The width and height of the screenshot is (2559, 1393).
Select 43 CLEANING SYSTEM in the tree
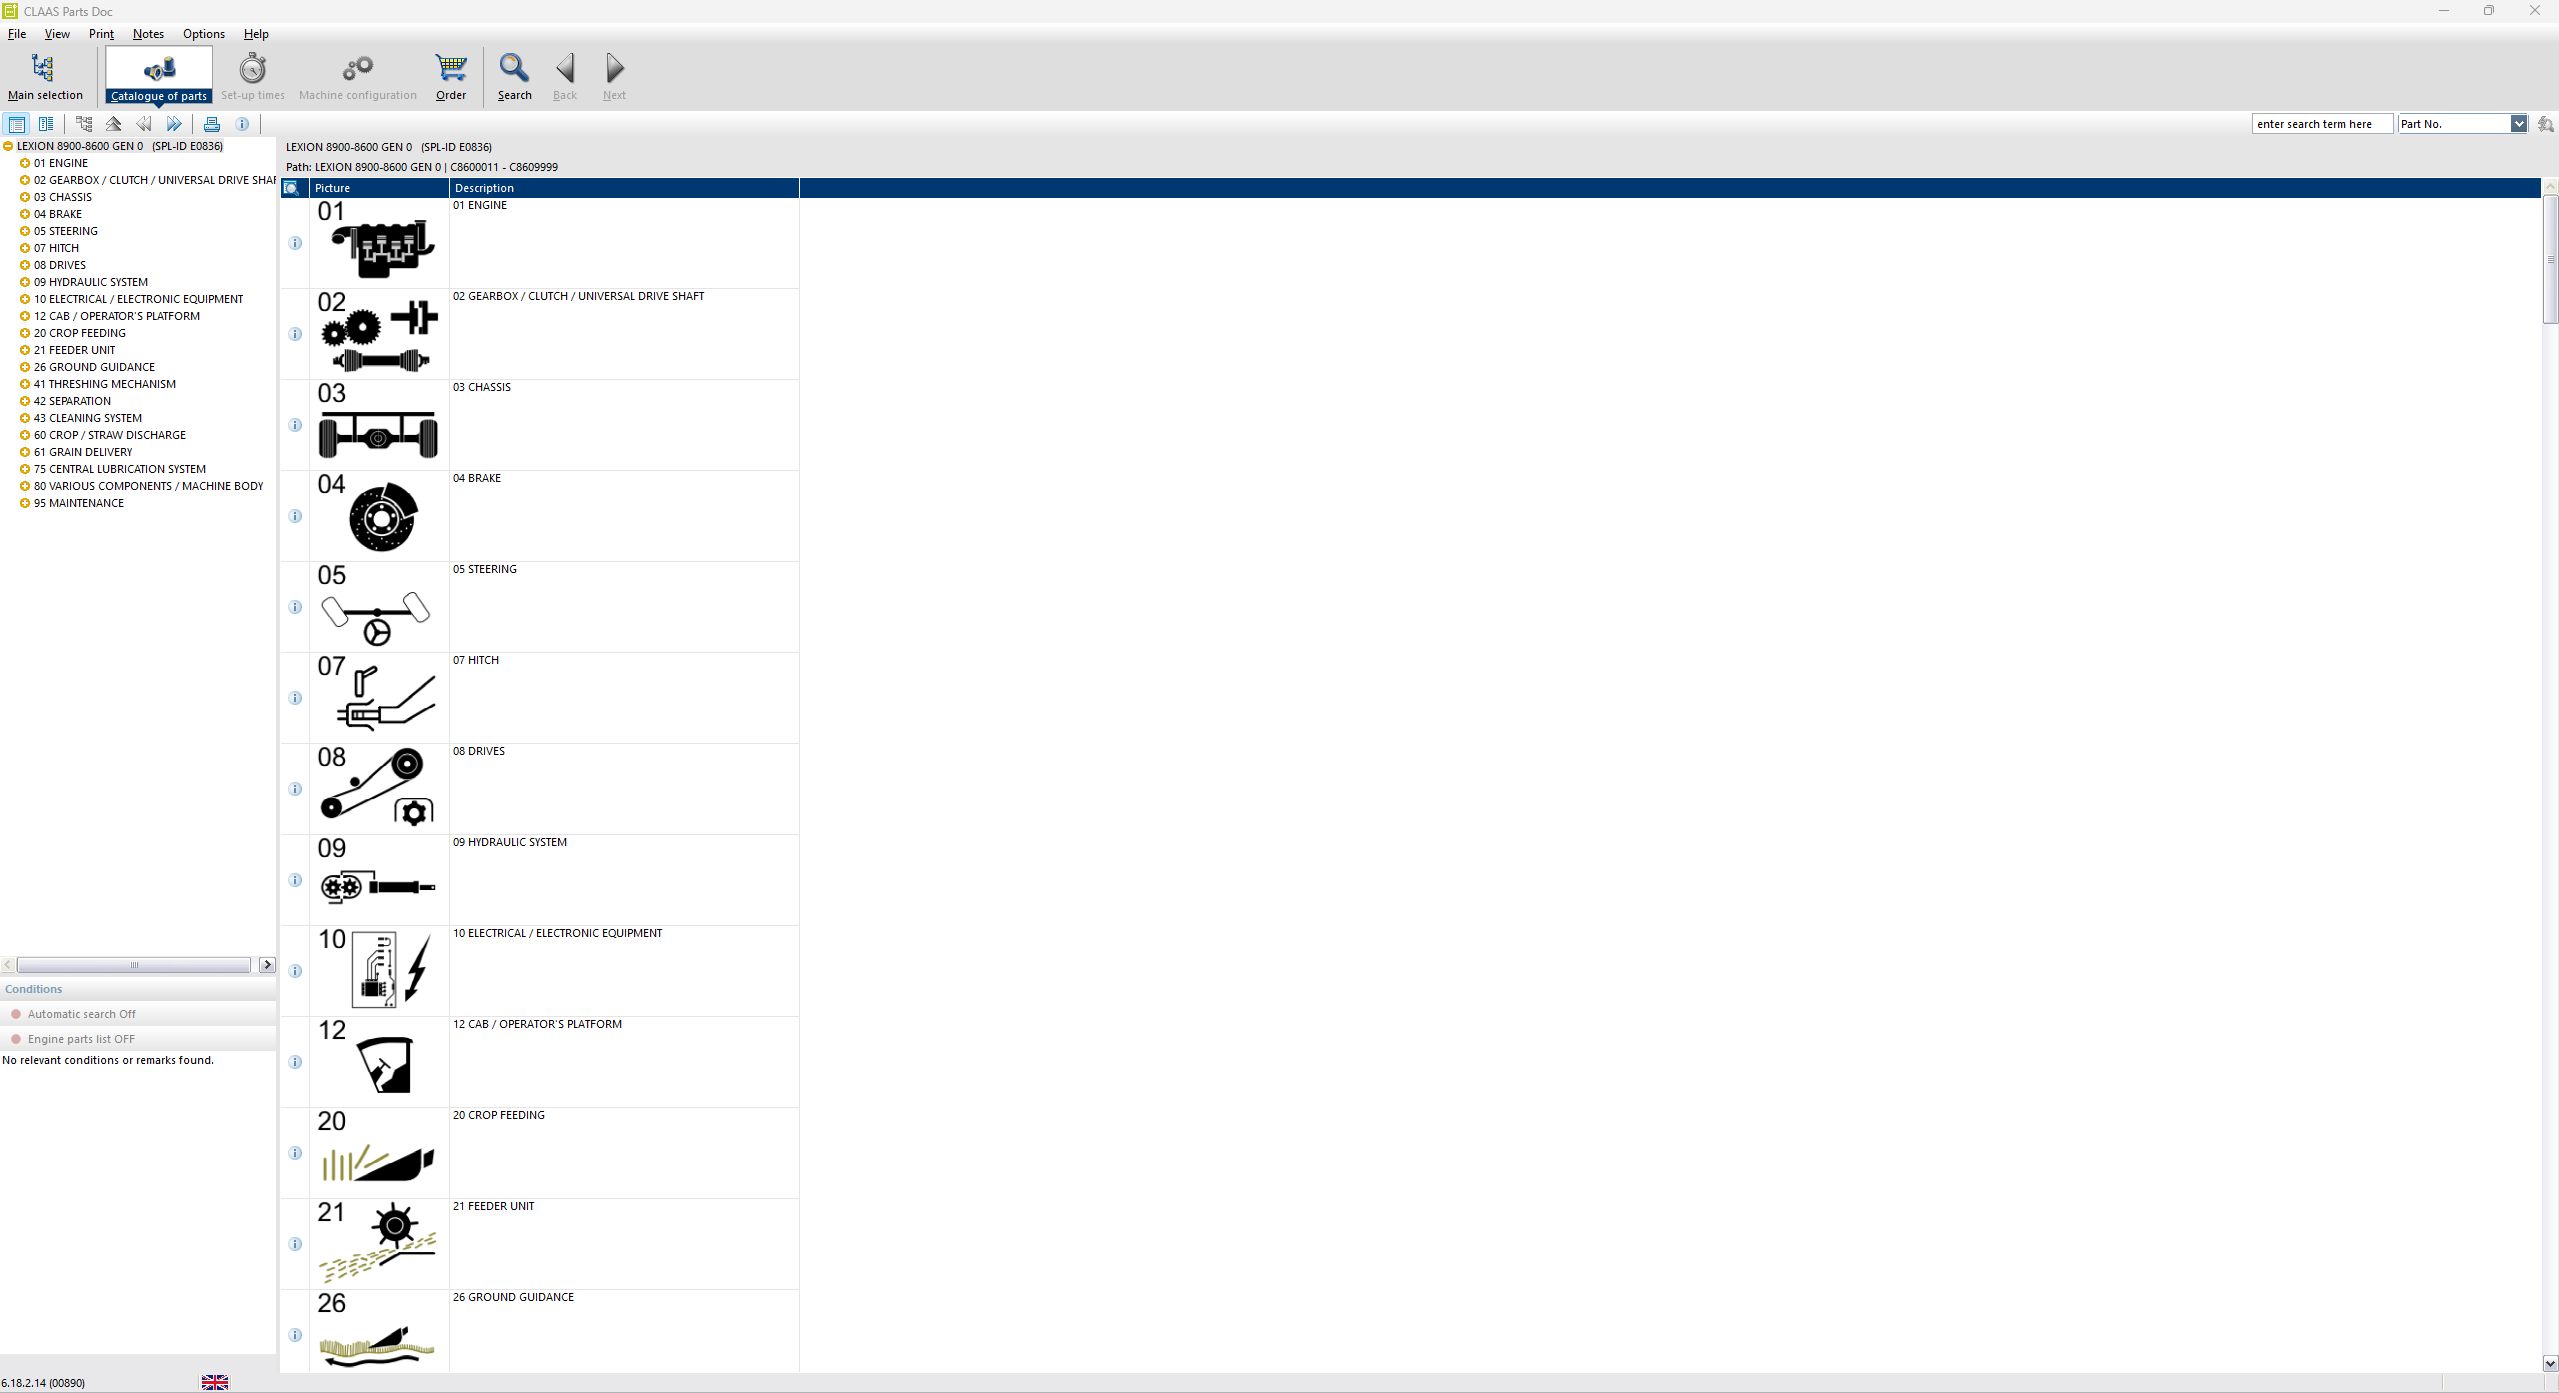pyautogui.click(x=88, y=418)
